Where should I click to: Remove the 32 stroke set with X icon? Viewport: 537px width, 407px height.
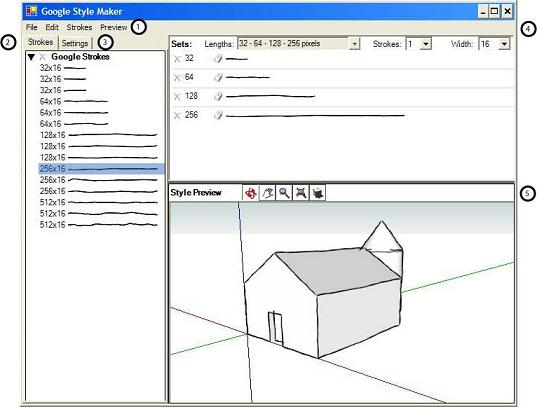click(177, 59)
